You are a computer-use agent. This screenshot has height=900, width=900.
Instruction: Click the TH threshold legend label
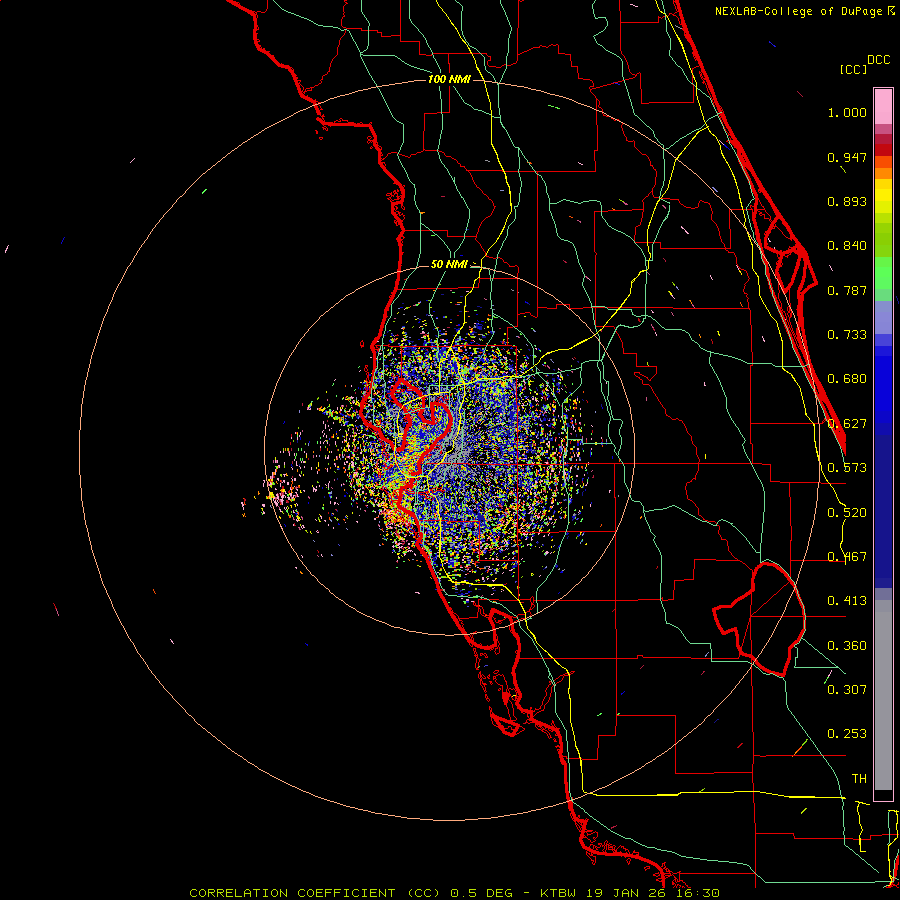click(x=859, y=779)
